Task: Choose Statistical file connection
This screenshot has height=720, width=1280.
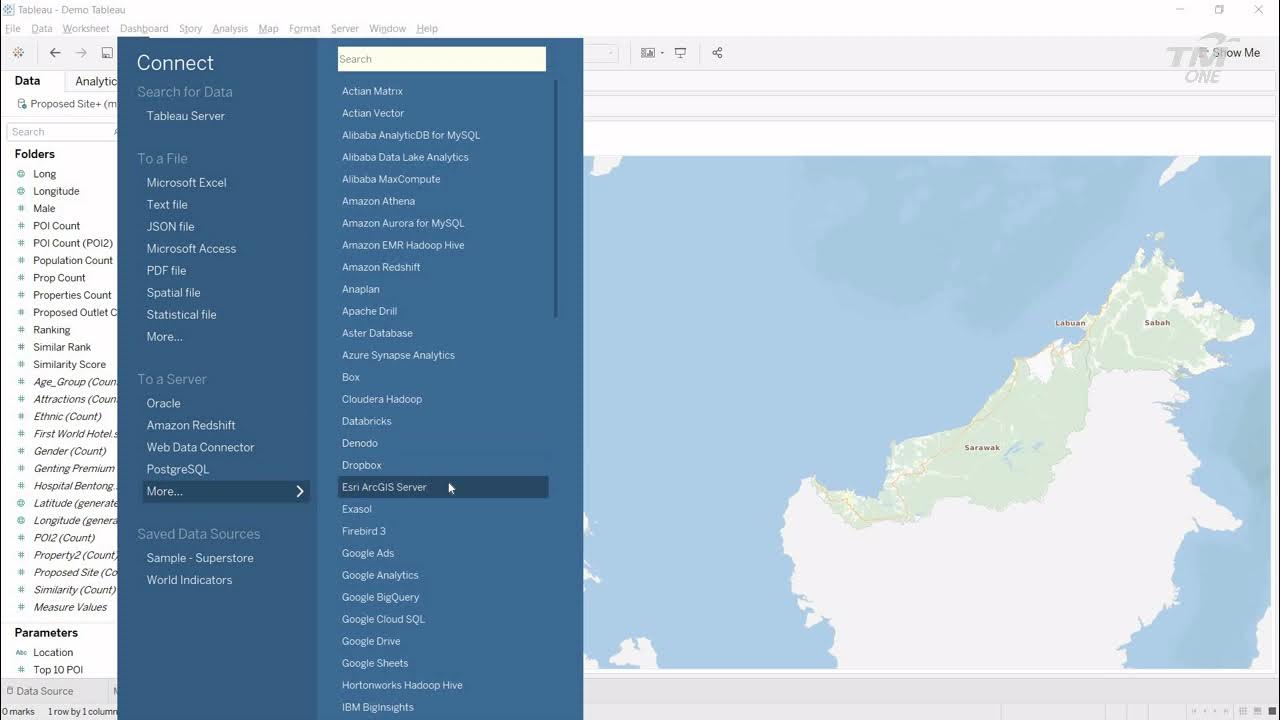Action: coord(182,315)
